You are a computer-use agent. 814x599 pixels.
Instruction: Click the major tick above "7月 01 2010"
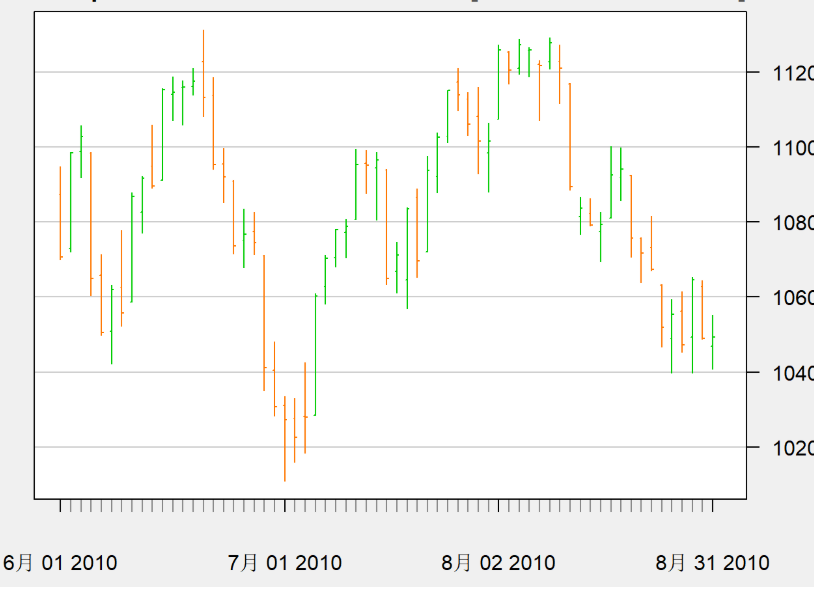coord(285,505)
